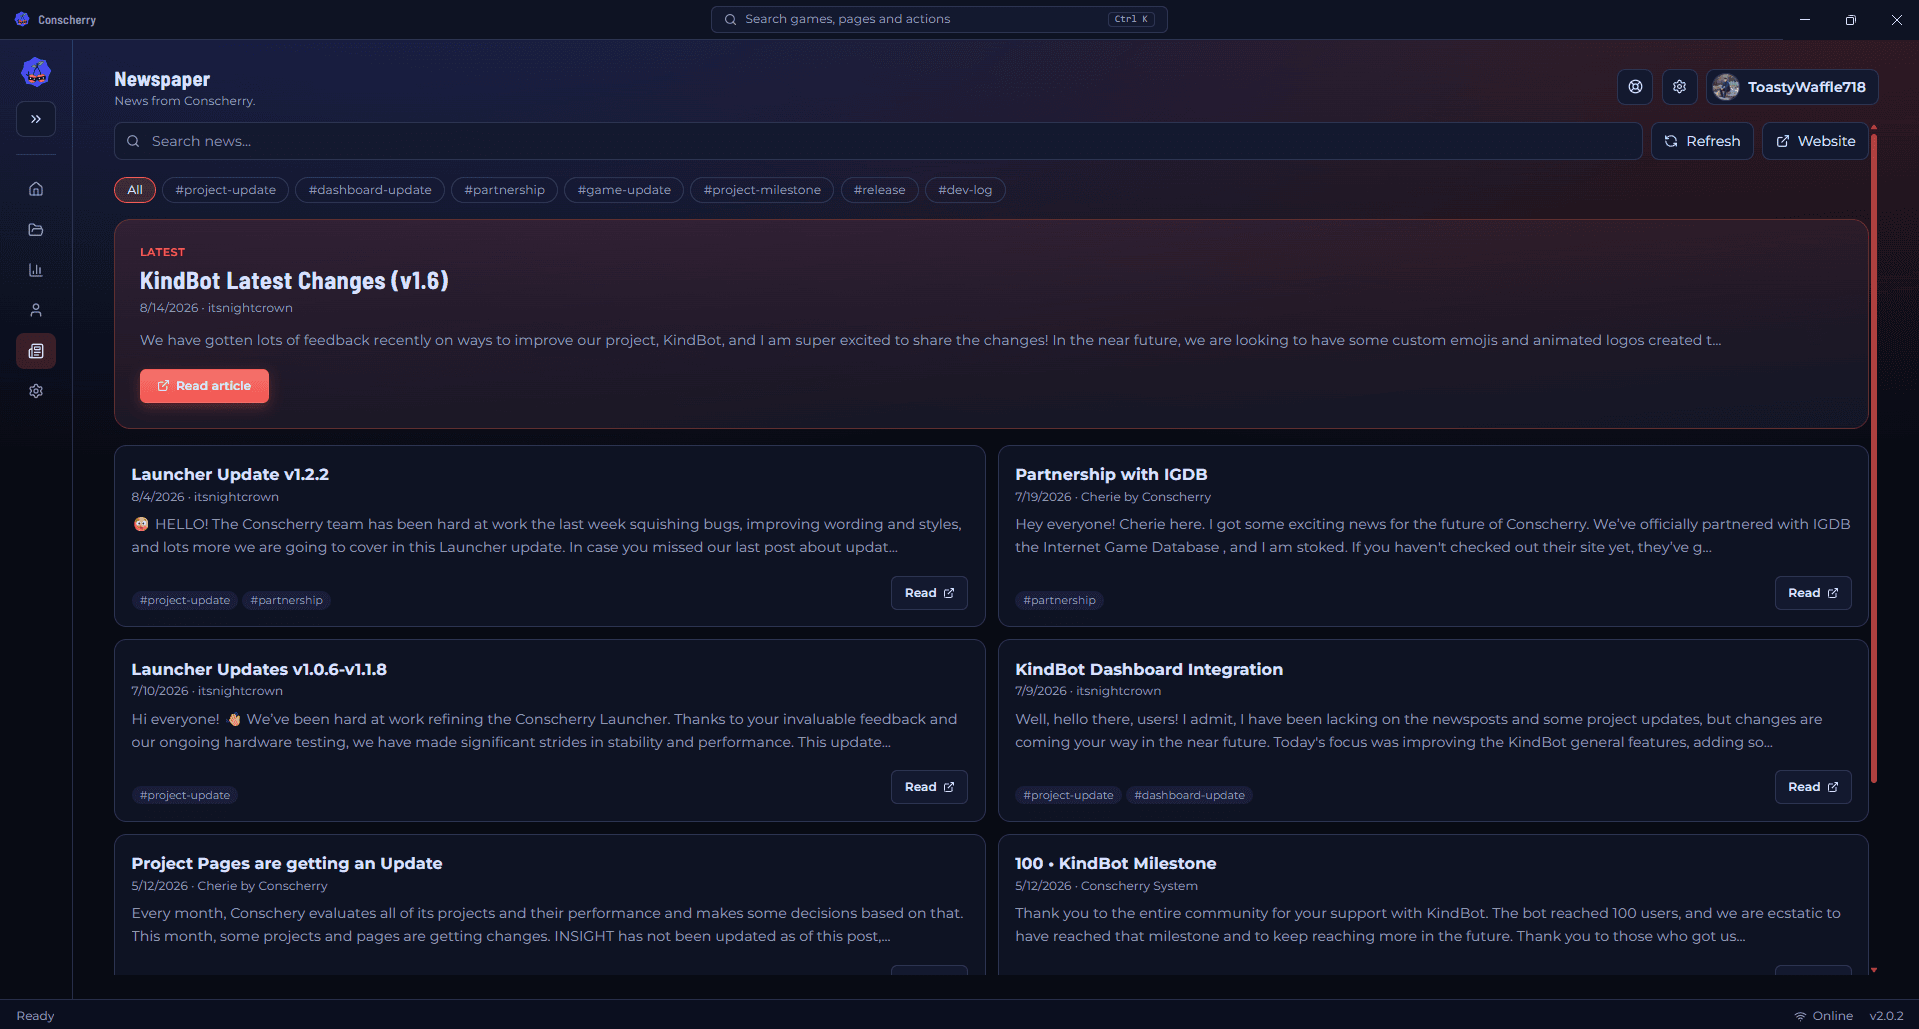Filter news by the #release chip
Image resolution: width=1919 pixels, height=1029 pixels.
point(879,190)
